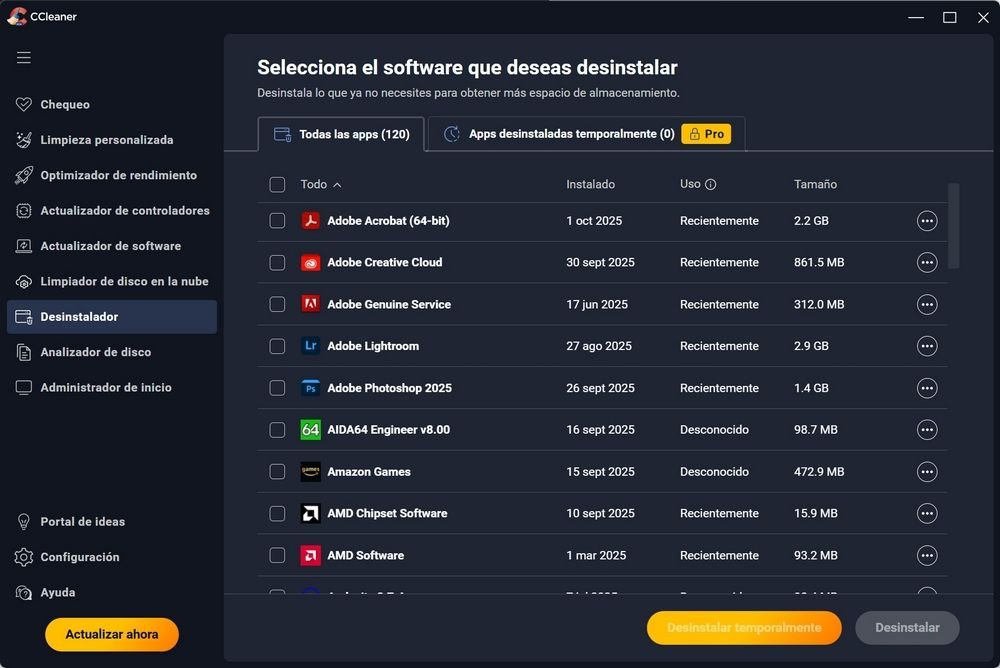Toggle the hamburger menu icon
The image size is (1000, 668).
pyautogui.click(x=24, y=57)
